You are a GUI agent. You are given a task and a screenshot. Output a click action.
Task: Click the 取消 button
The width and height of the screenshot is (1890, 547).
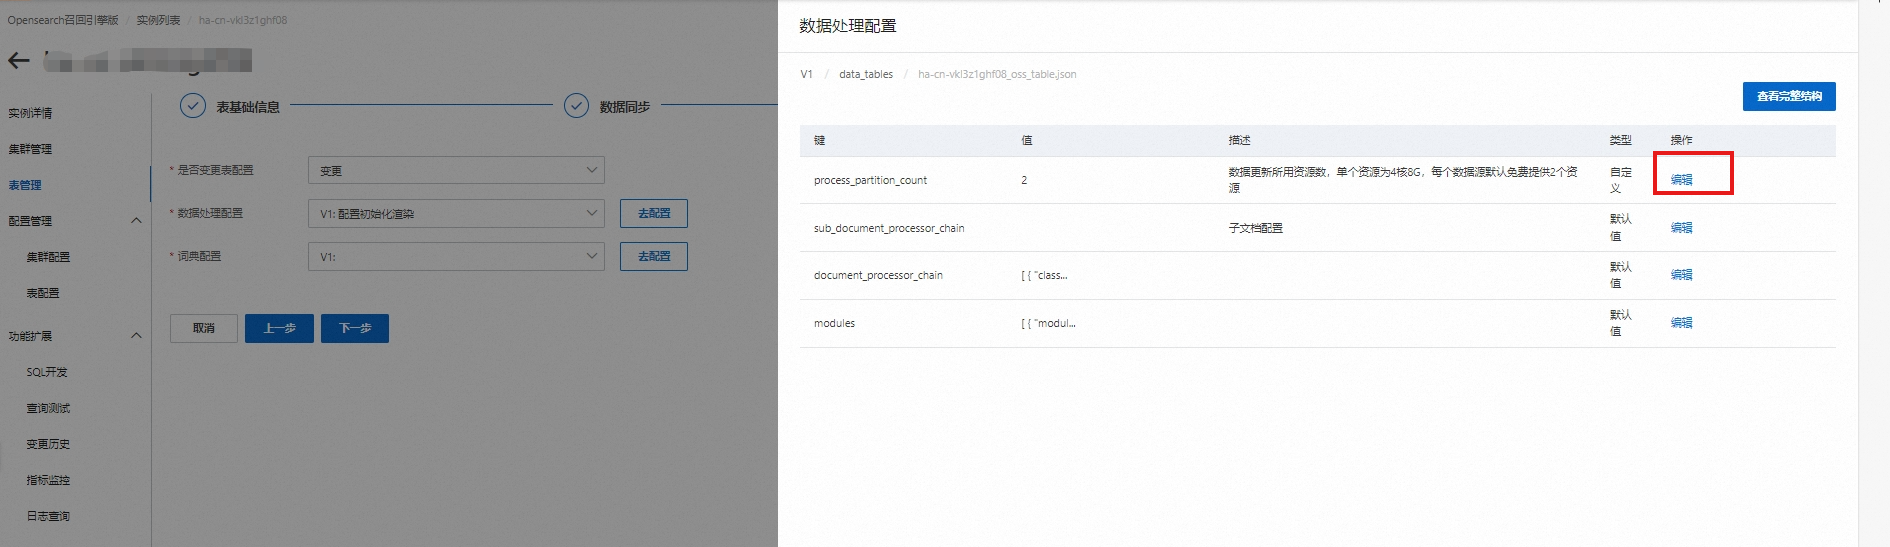tap(204, 328)
